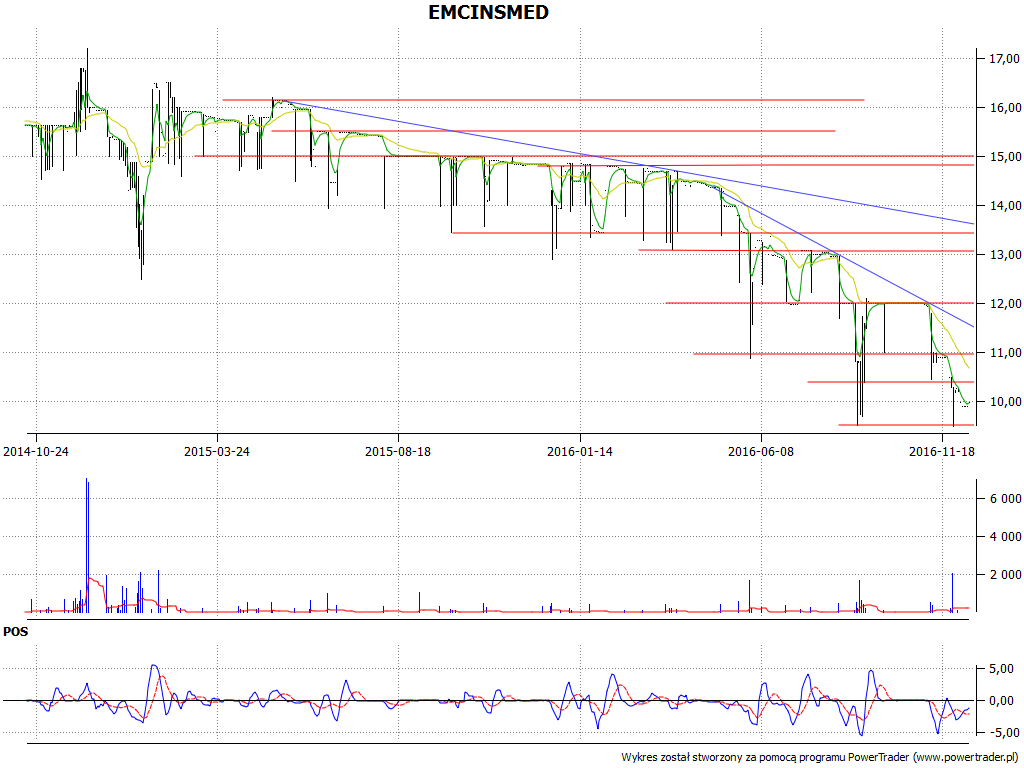Click the 16,00 price axis value
Viewport: 1024px width, 768px height.
[x=1004, y=108]
